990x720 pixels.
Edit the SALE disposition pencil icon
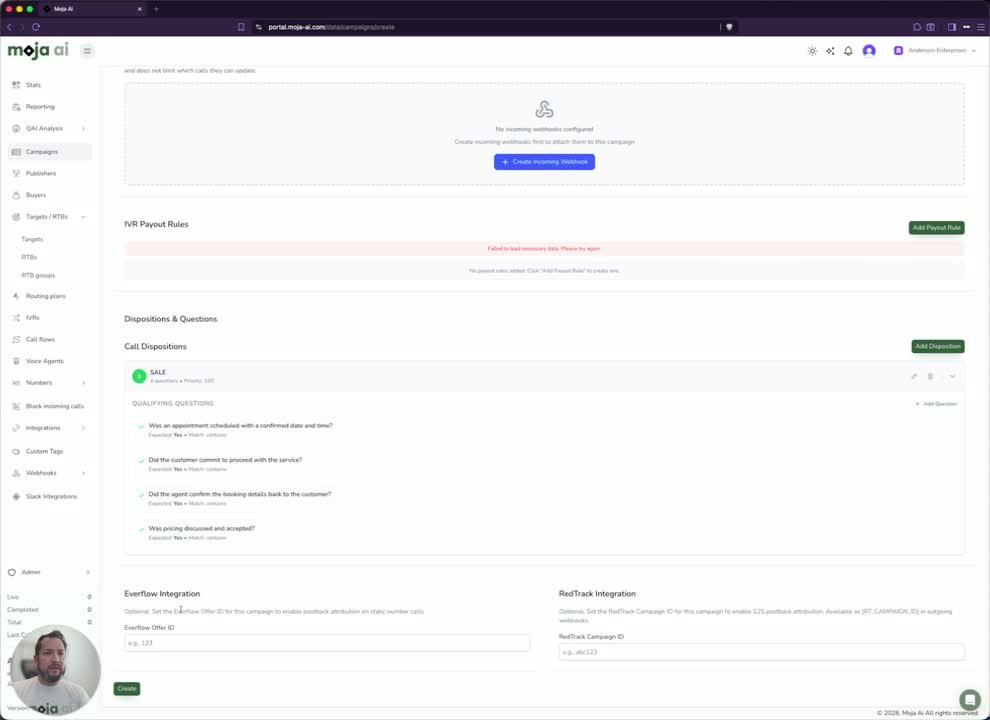[914, 376]
